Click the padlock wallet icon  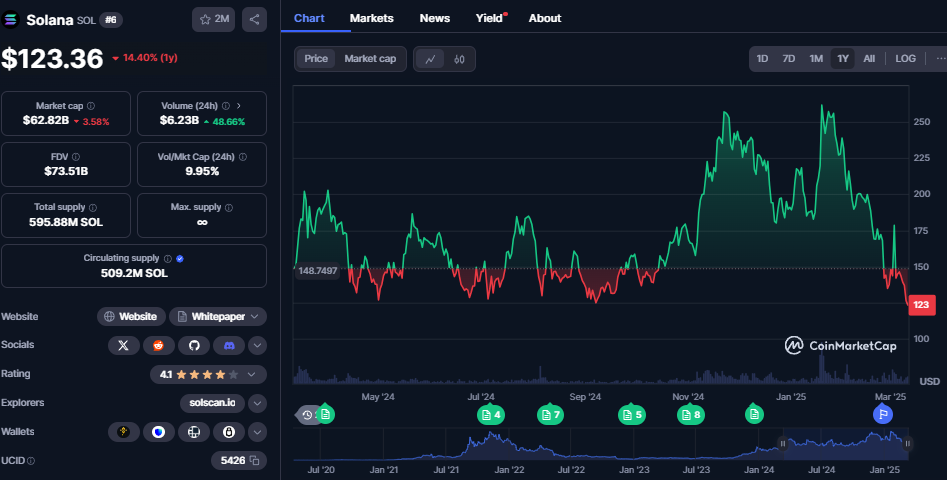point(229,432)
